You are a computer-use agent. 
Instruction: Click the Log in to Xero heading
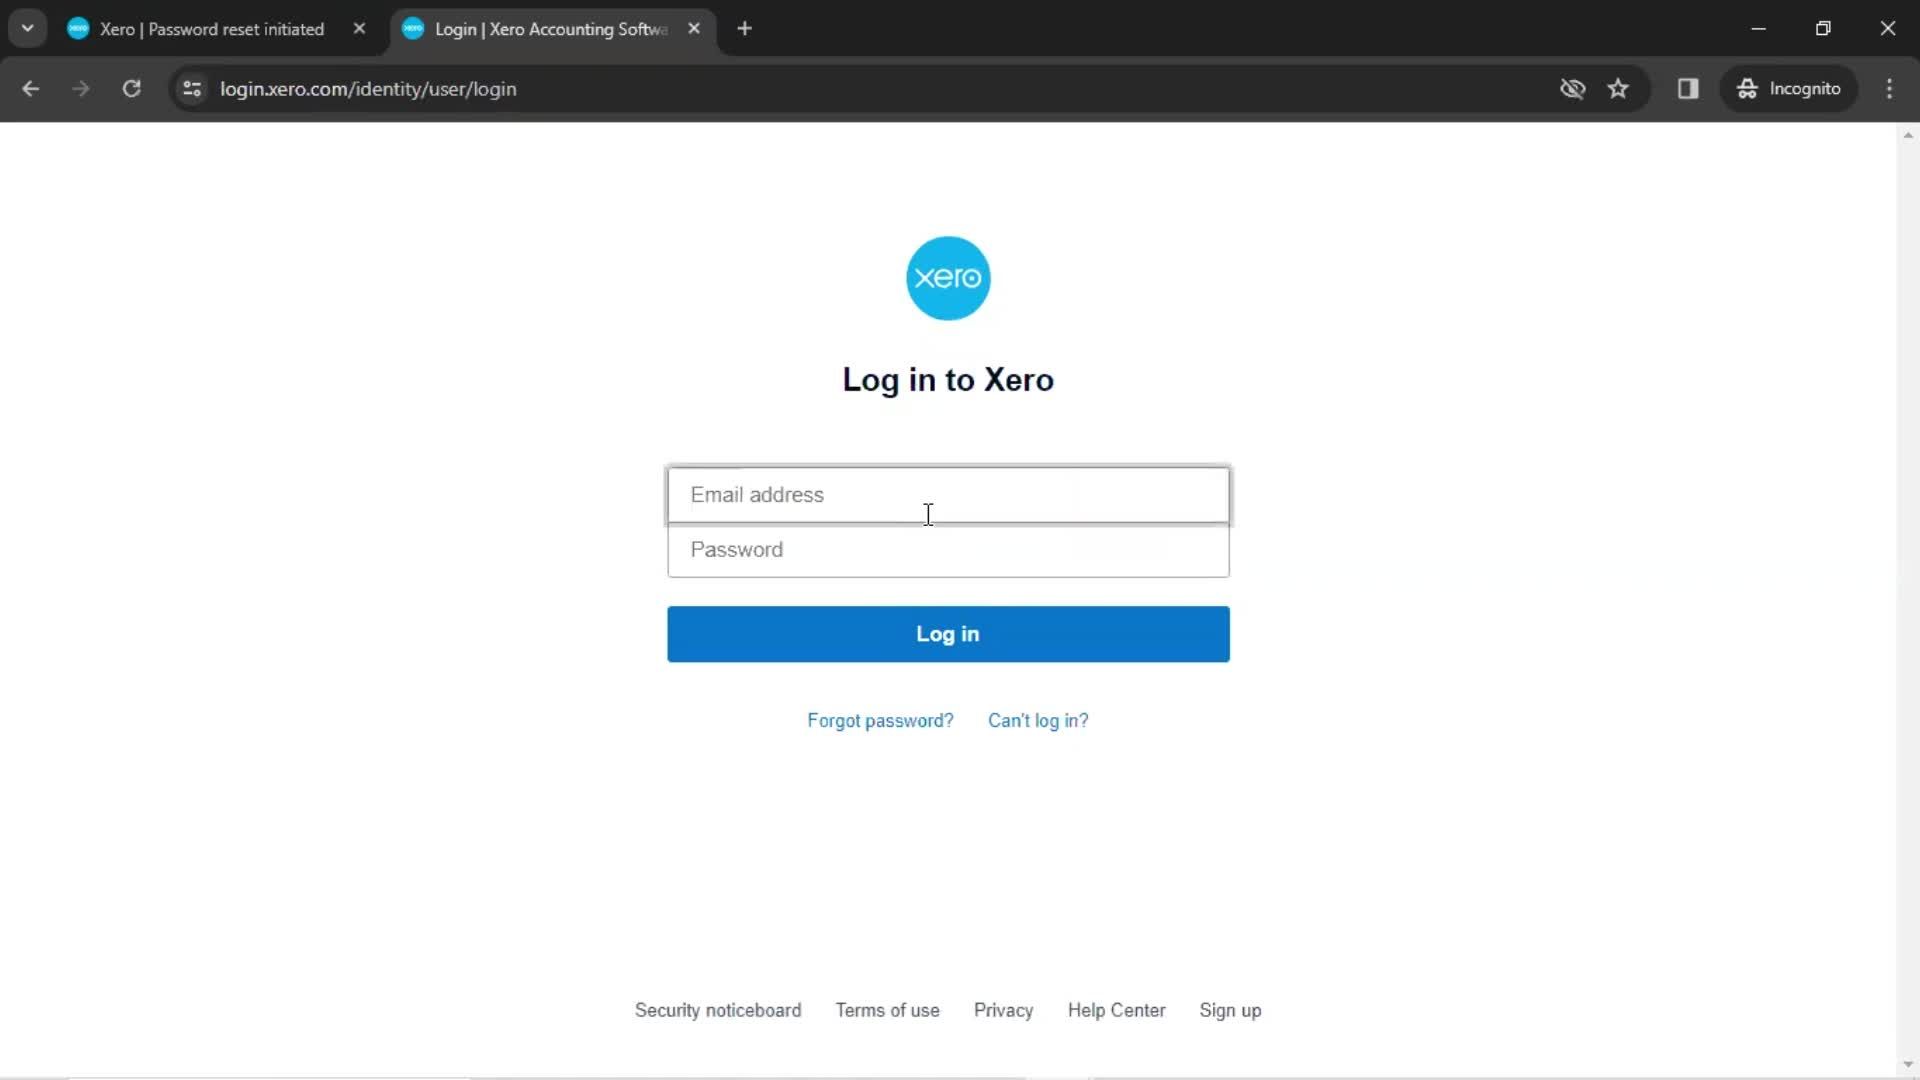click(948, 380)
